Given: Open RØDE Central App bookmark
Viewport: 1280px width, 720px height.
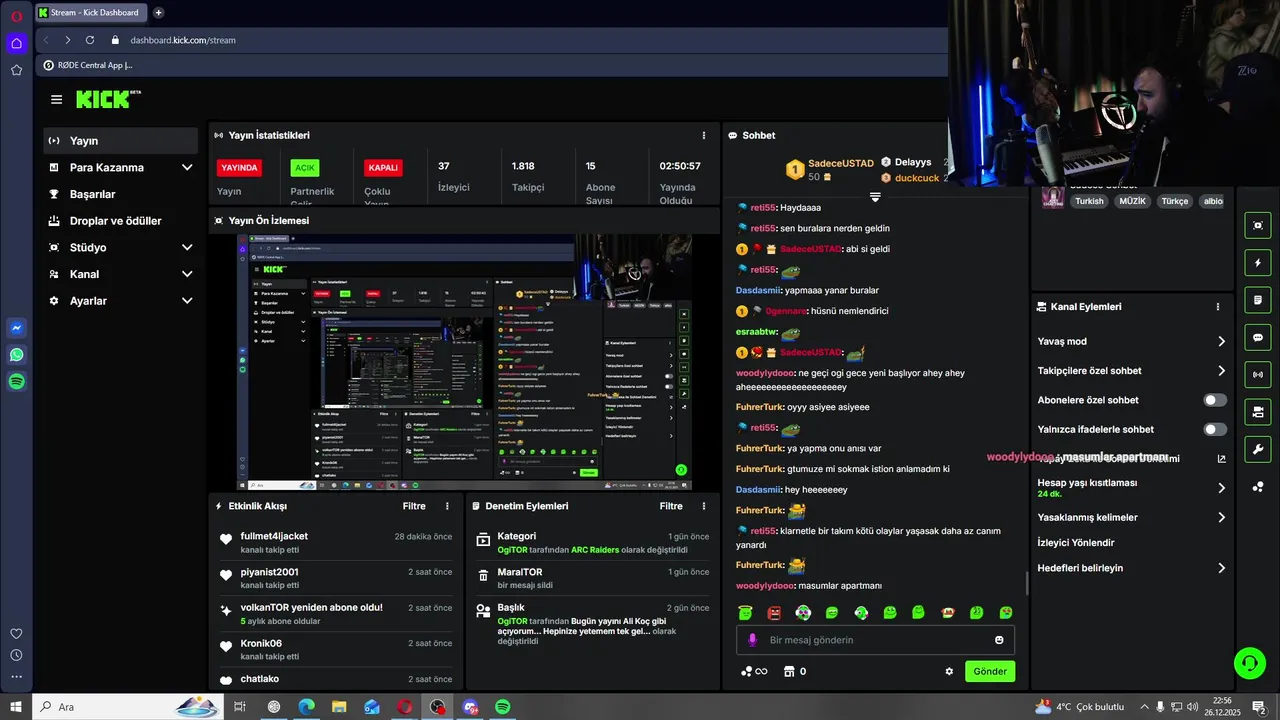Looking at the screenshot, I should coord(87,65).
